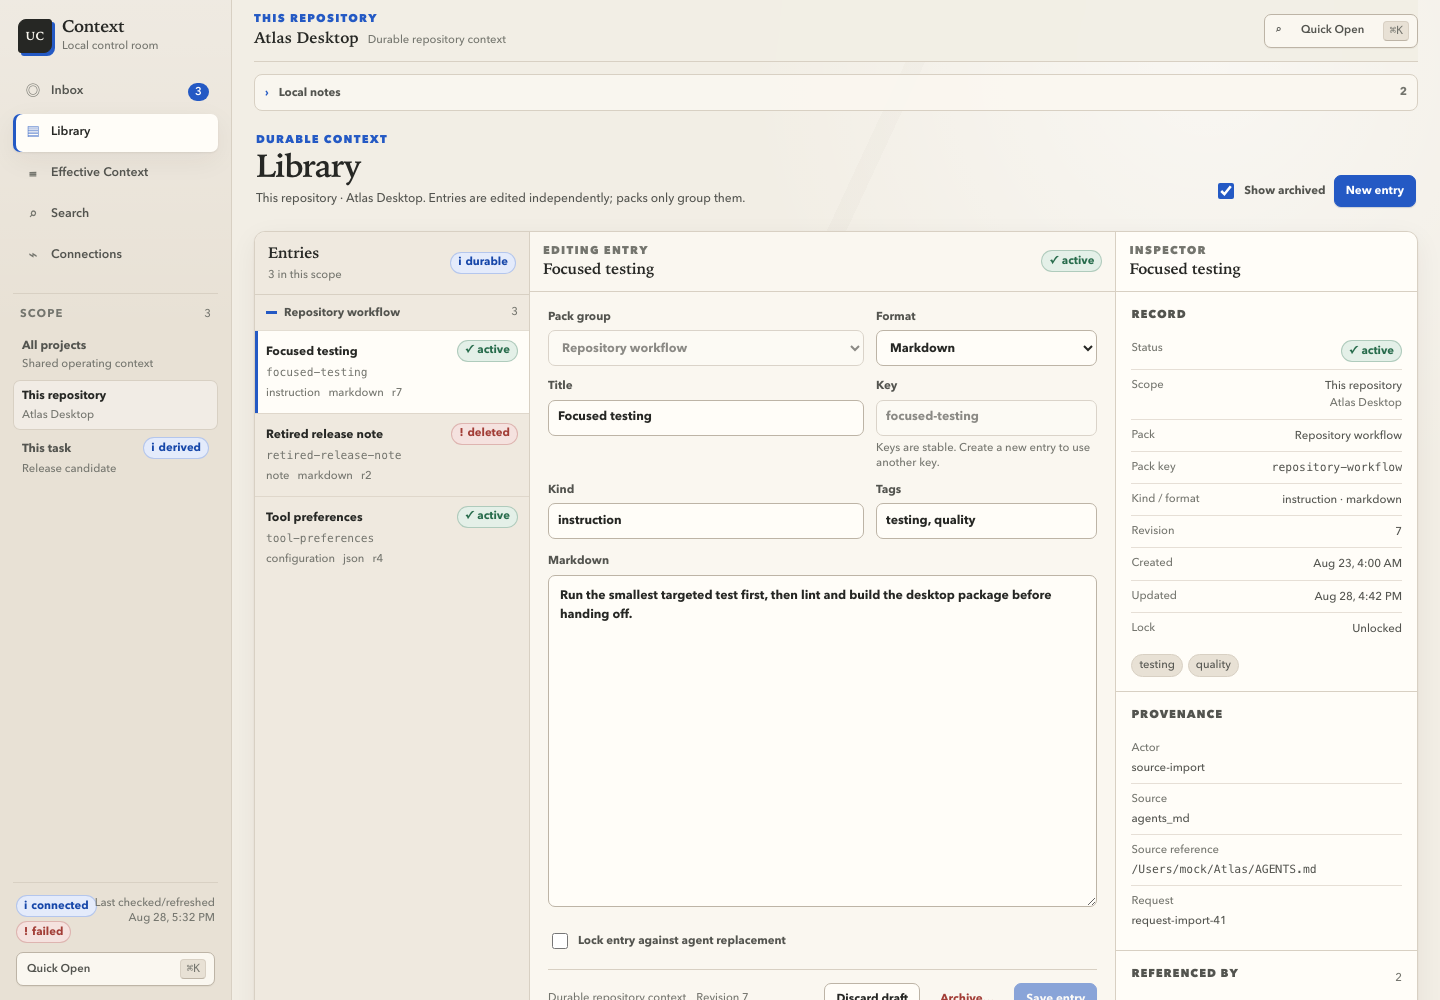Click the UC app logo icon

pyautogui.click(x=35, y=36)
